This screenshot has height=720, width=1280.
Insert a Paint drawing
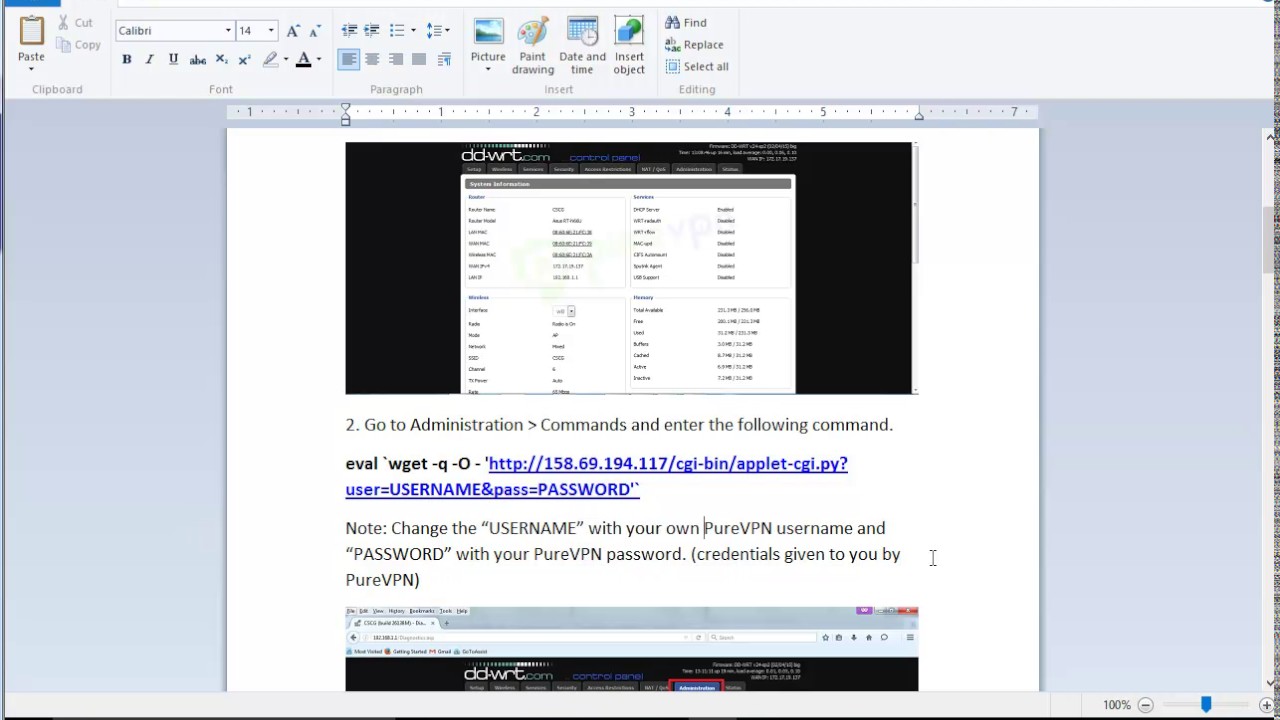pyautogui.click(x=533, y=45)
